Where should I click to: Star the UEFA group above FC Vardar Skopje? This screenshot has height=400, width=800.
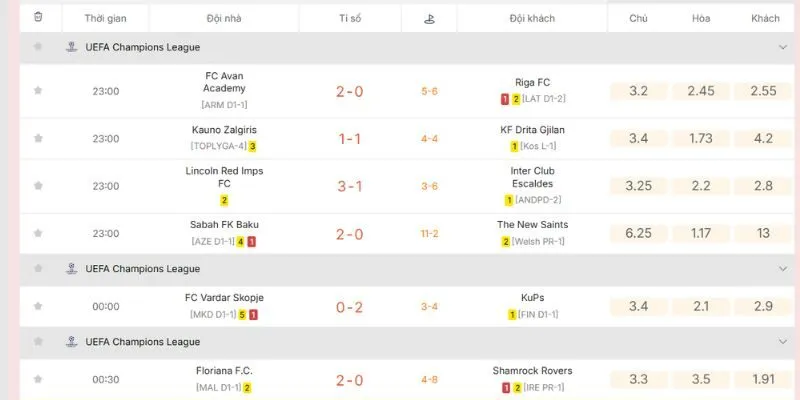pos(38,268)
